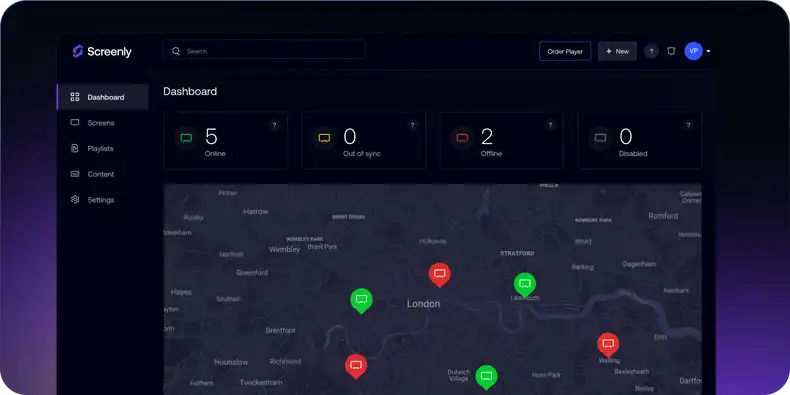
Task: Click the 'Brentford' map label
Action: point(281,331)
